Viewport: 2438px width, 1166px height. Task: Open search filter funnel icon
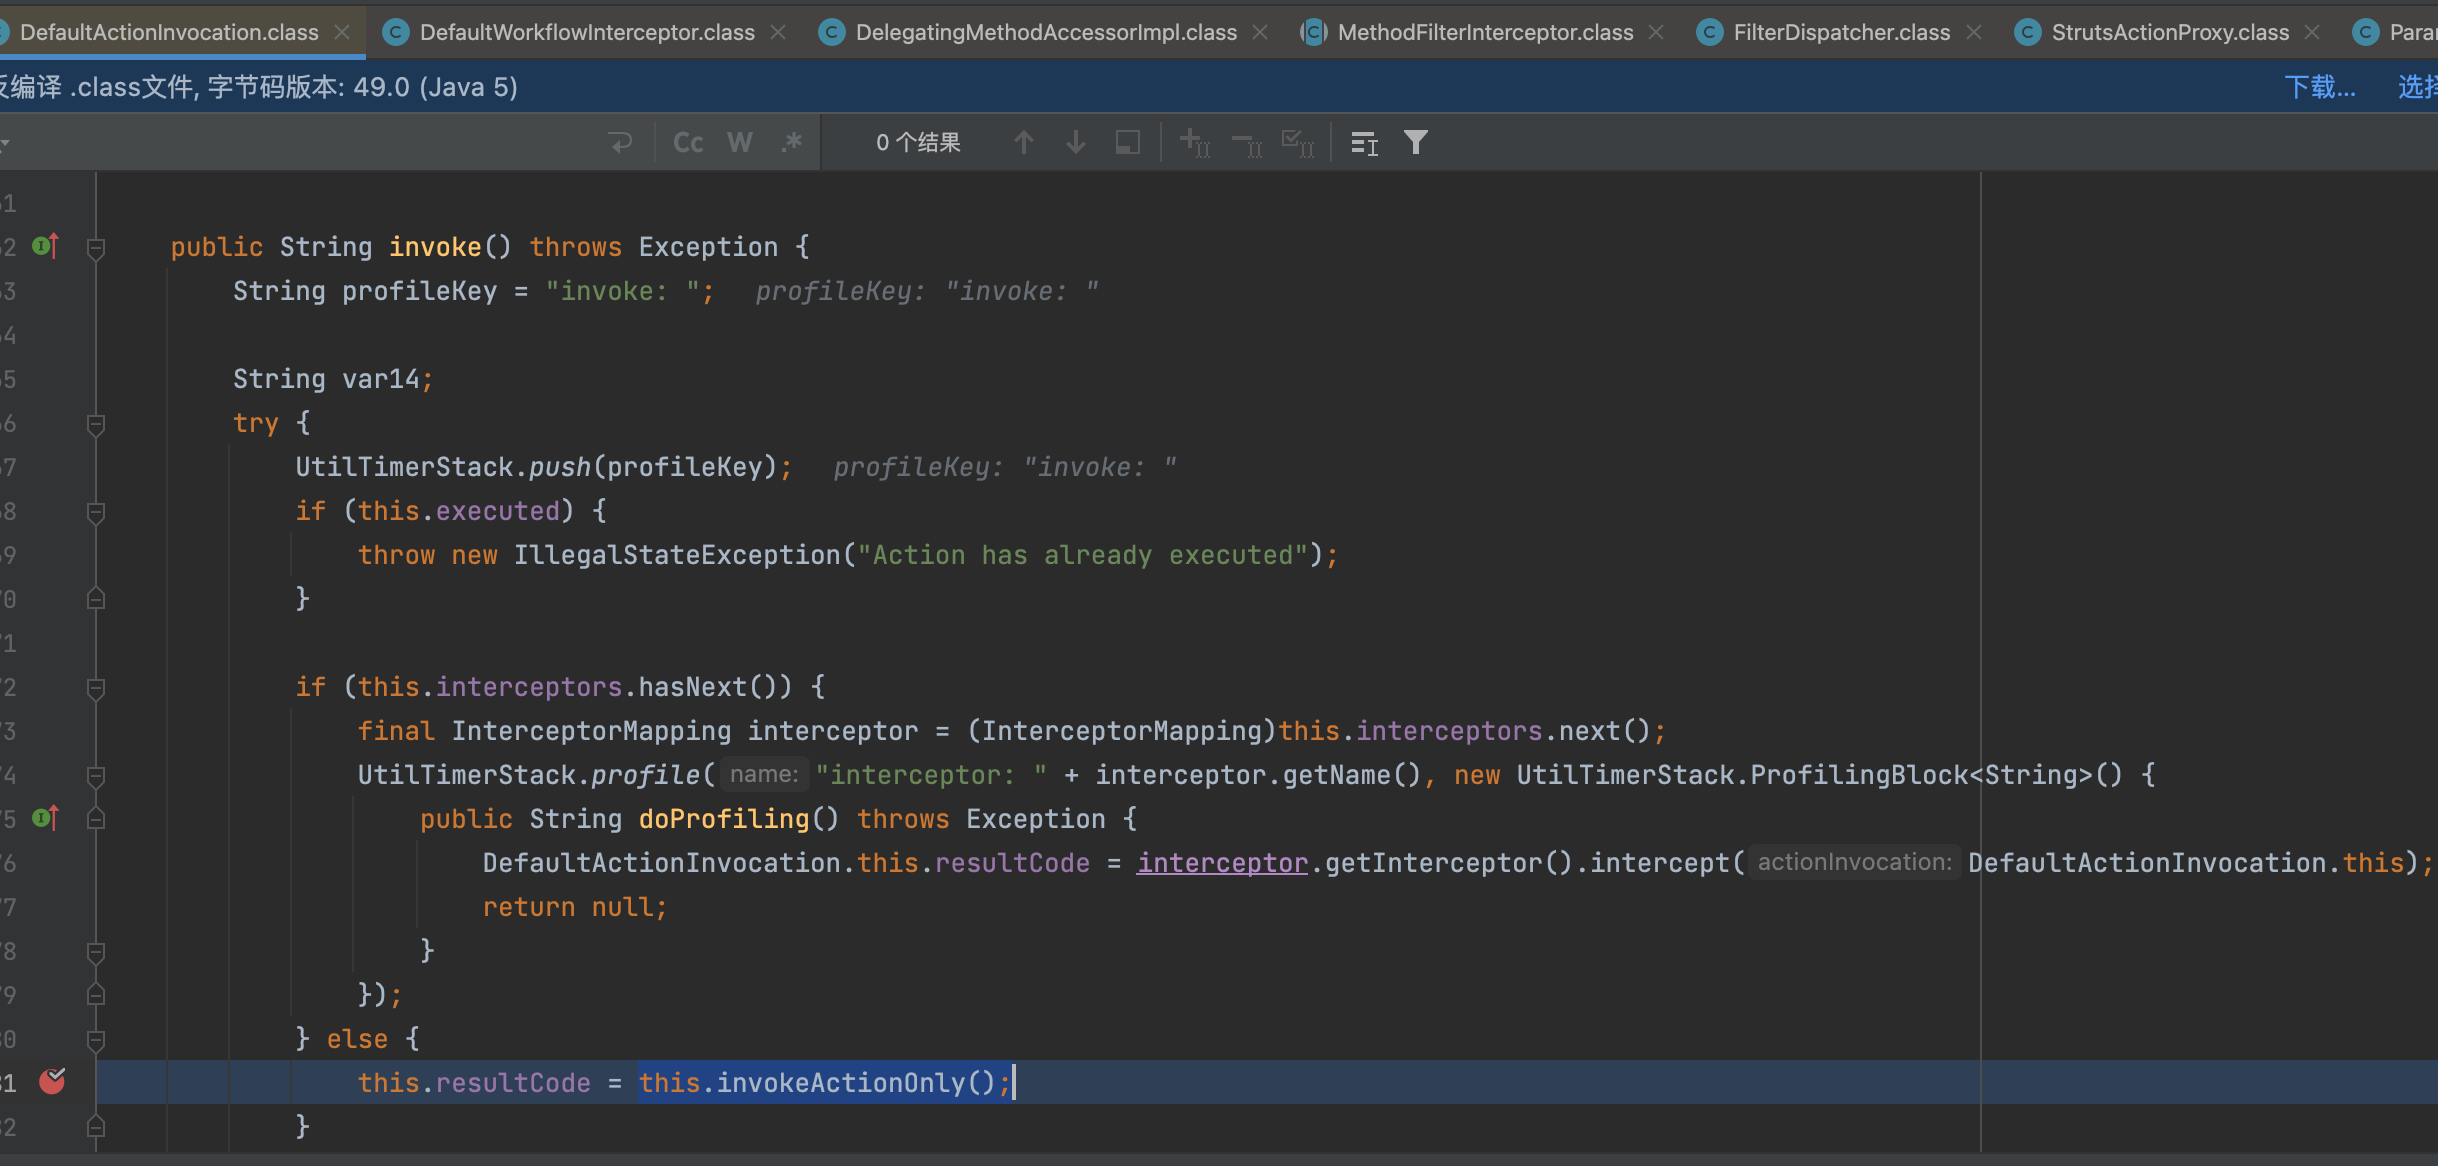(x=1416, y=143)
